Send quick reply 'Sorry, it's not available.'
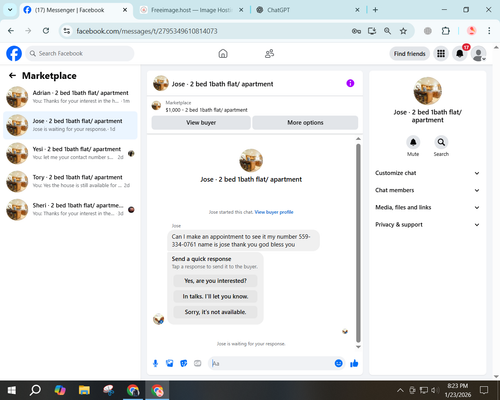Viewport: 500px width, 400px height. pos(215,312)
